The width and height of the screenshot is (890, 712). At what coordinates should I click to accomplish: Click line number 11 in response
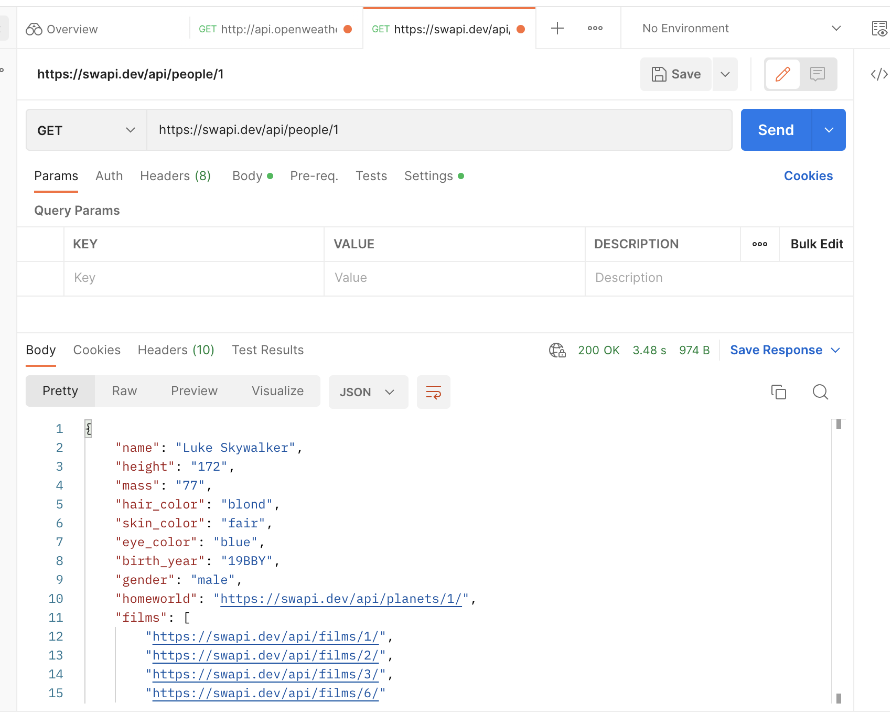click(56, 618)
